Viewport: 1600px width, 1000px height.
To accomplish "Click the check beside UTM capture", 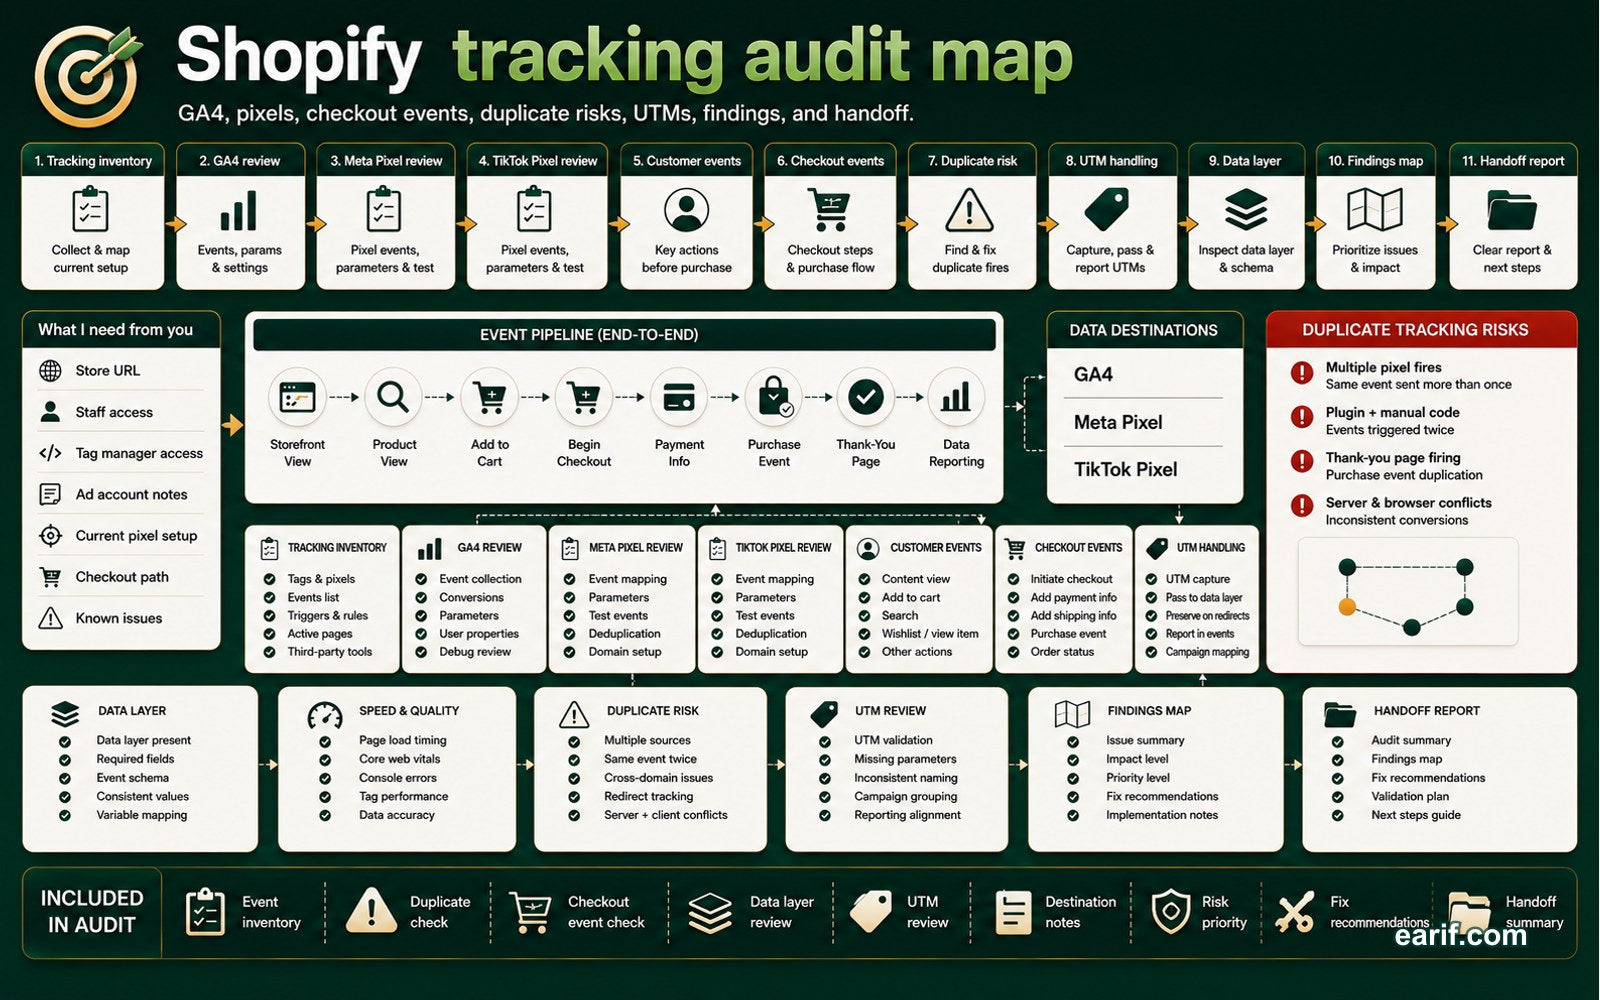I will pyautogui.click(x=1151, y=579).
